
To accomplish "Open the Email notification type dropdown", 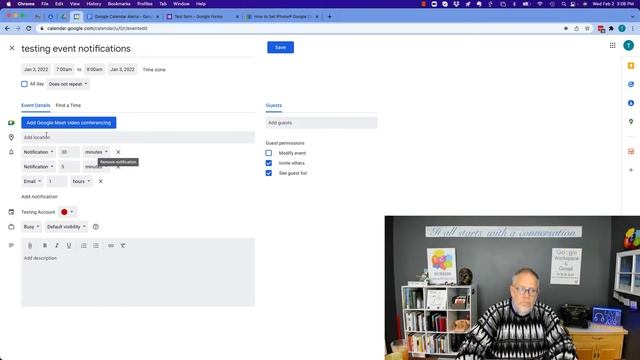I will click(x=32, y=181).
